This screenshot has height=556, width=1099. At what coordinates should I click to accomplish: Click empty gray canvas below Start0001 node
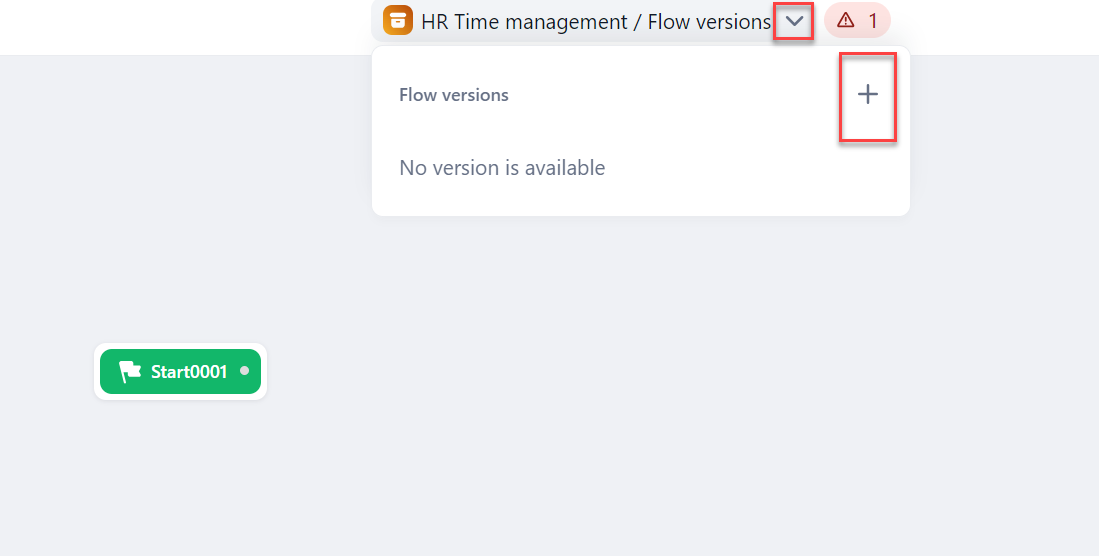[180, 470]
